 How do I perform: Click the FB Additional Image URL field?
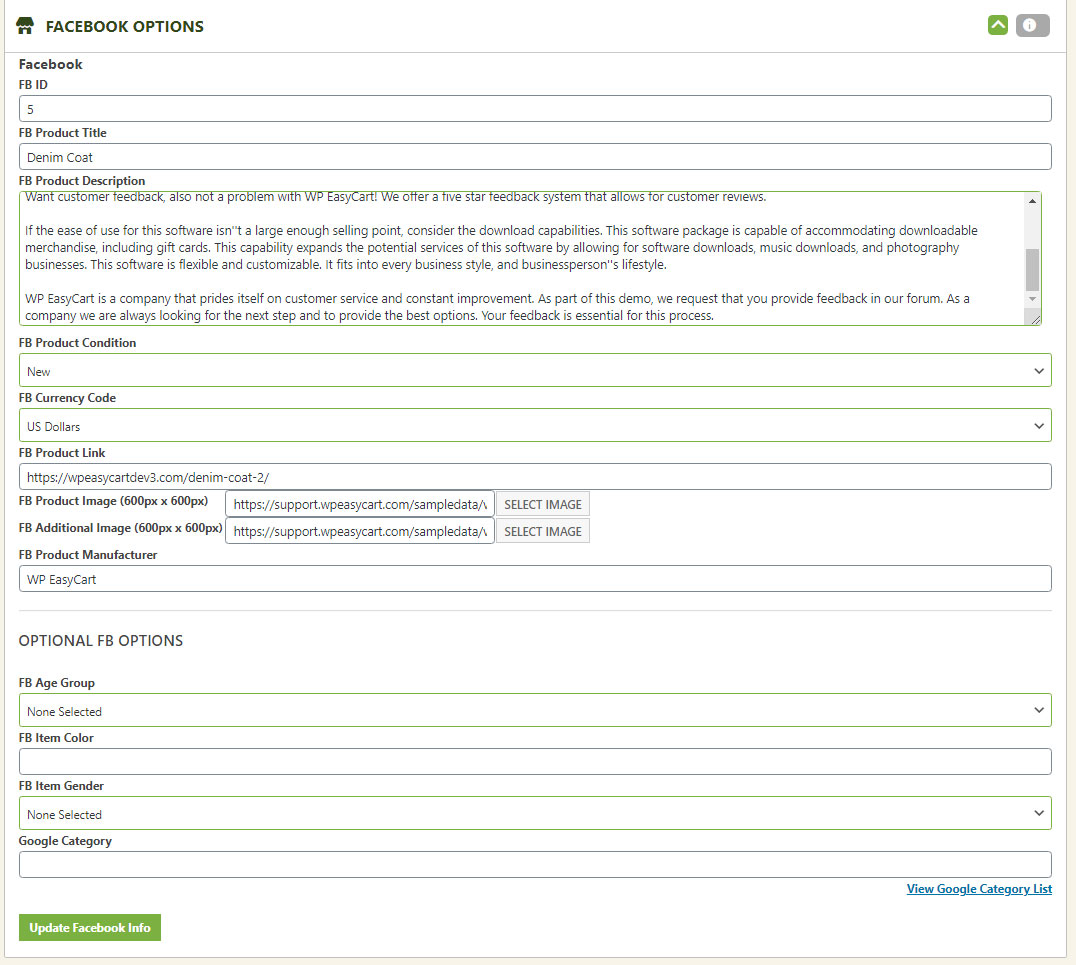(360, 531)
